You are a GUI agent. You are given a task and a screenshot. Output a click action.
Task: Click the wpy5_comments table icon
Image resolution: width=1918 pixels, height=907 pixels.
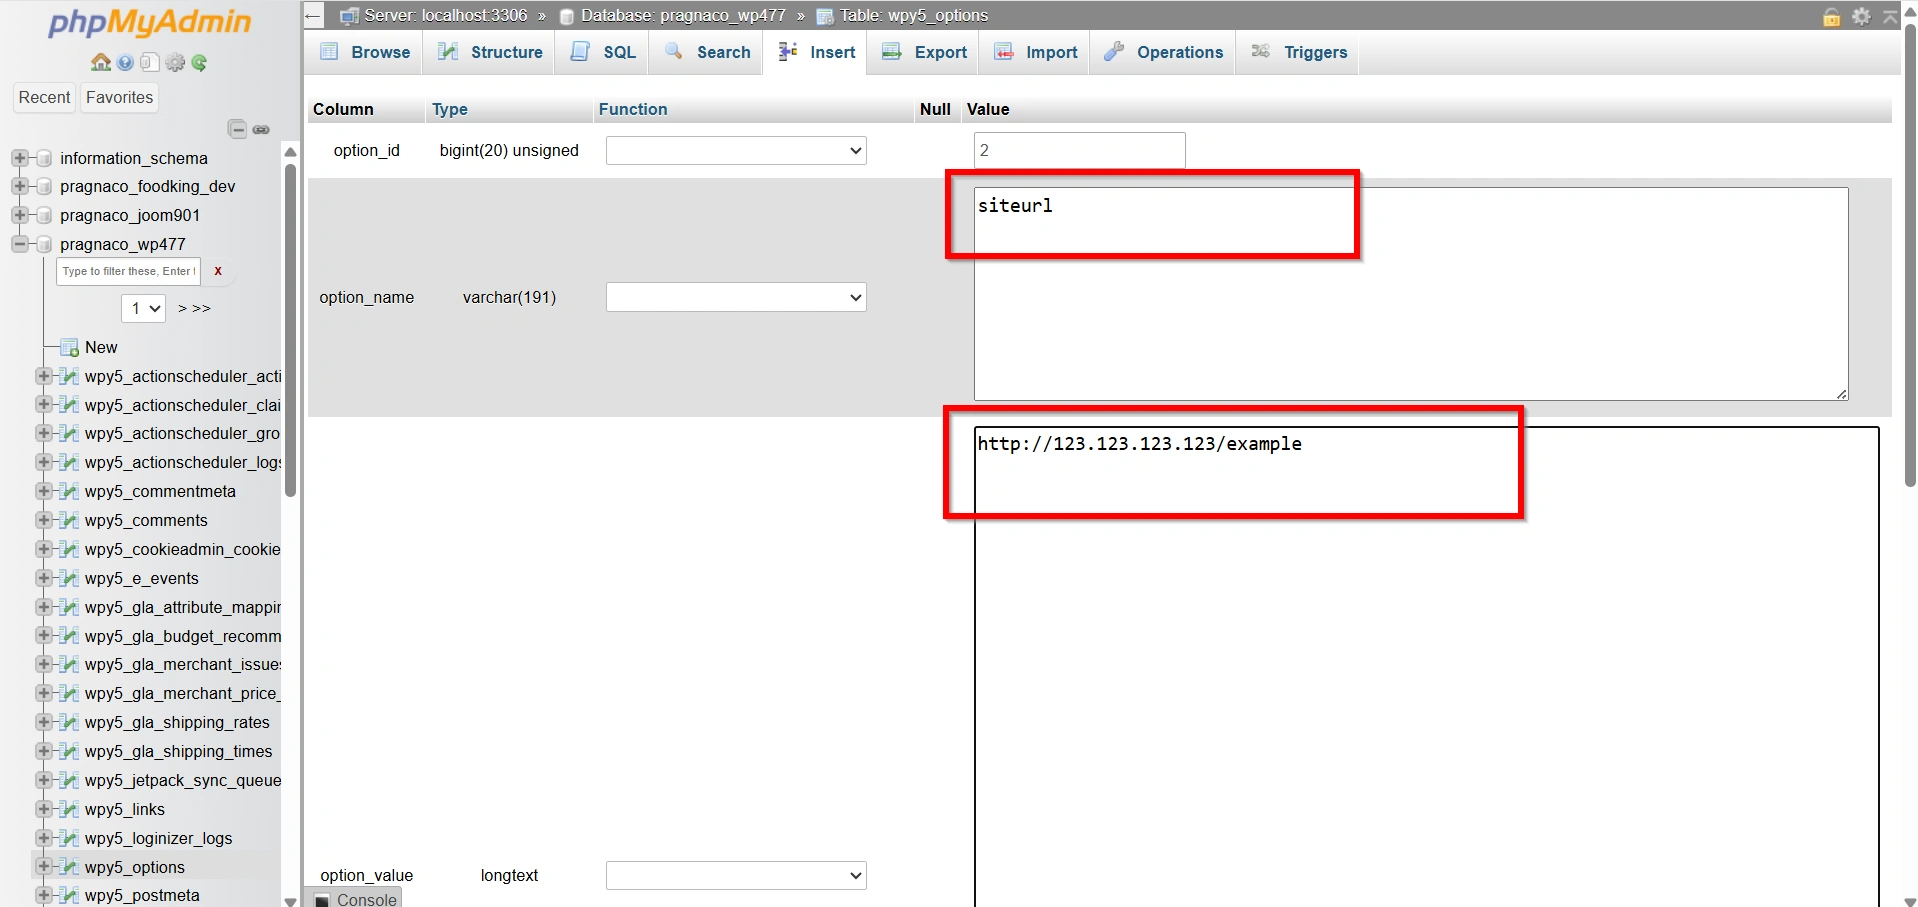coord(69,520)
